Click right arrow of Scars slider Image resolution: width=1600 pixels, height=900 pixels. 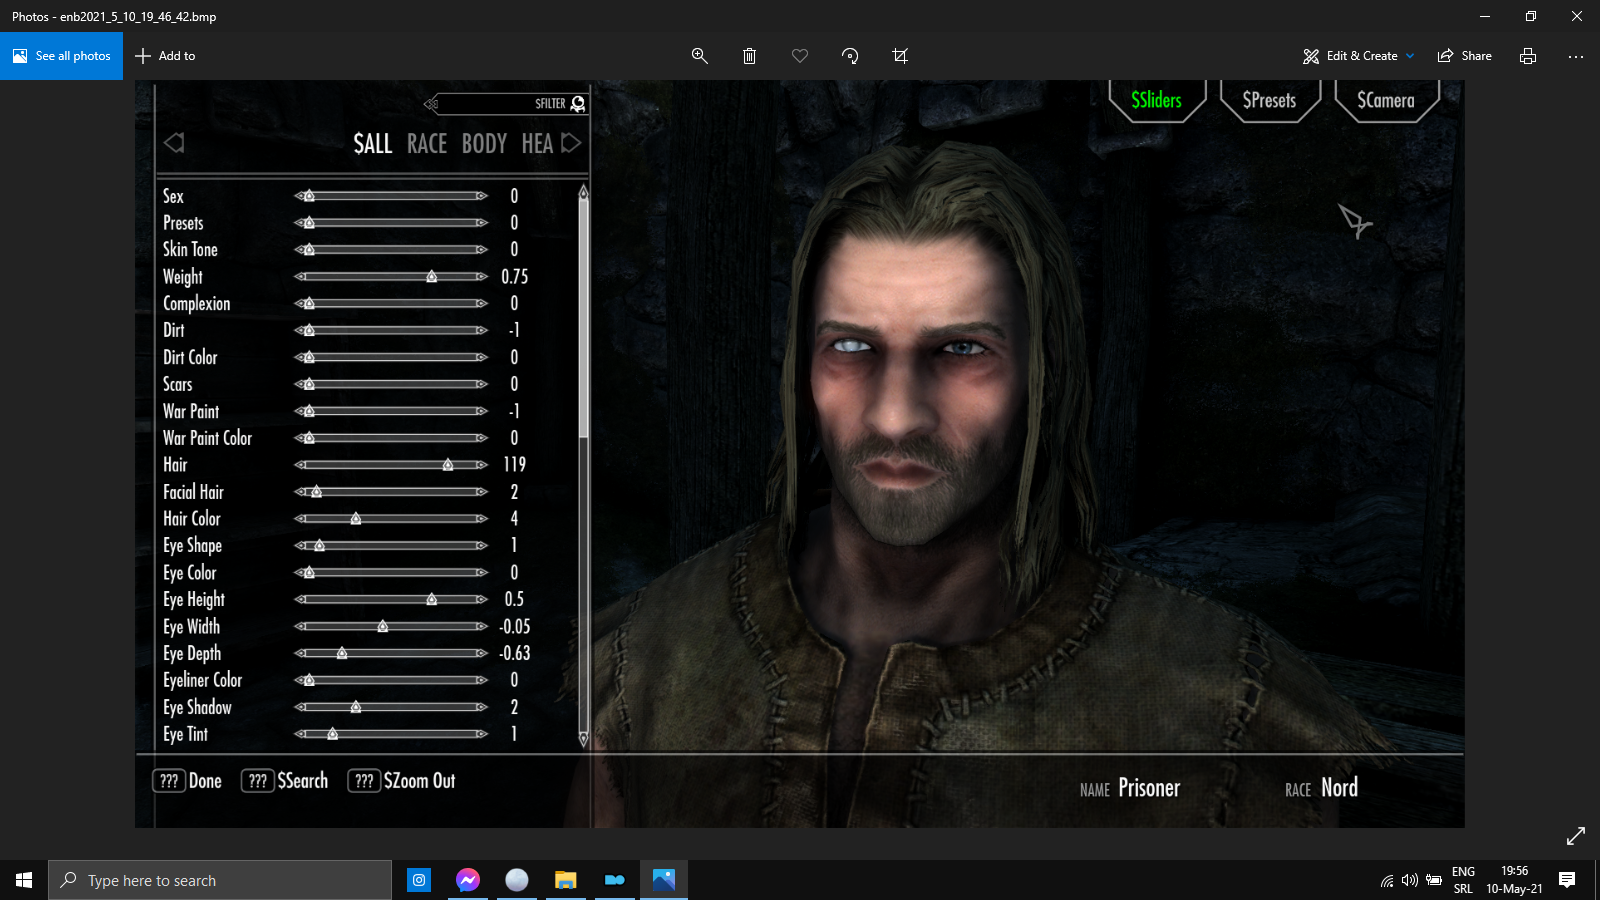point(482,385)
